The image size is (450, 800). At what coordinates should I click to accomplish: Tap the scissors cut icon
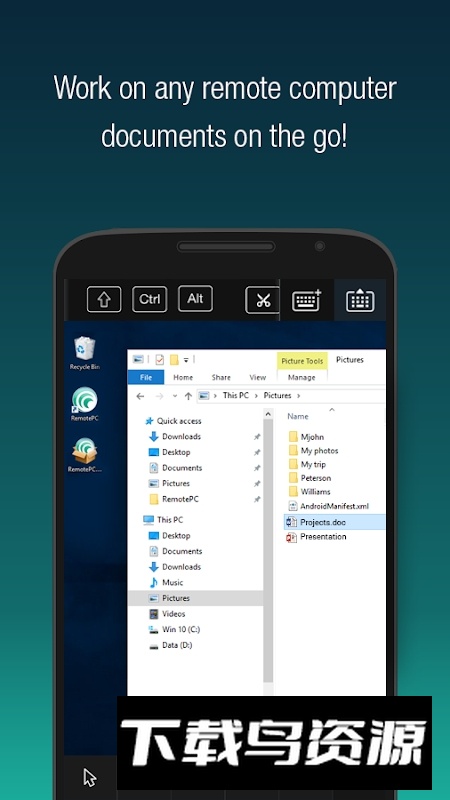point(262,300)
